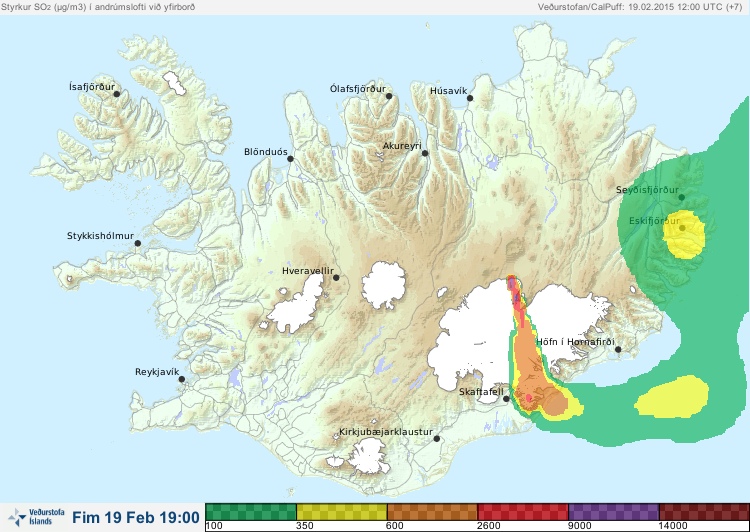
Task: Select the red 2600 legend swatch
Action: click(x=523, y=512)
